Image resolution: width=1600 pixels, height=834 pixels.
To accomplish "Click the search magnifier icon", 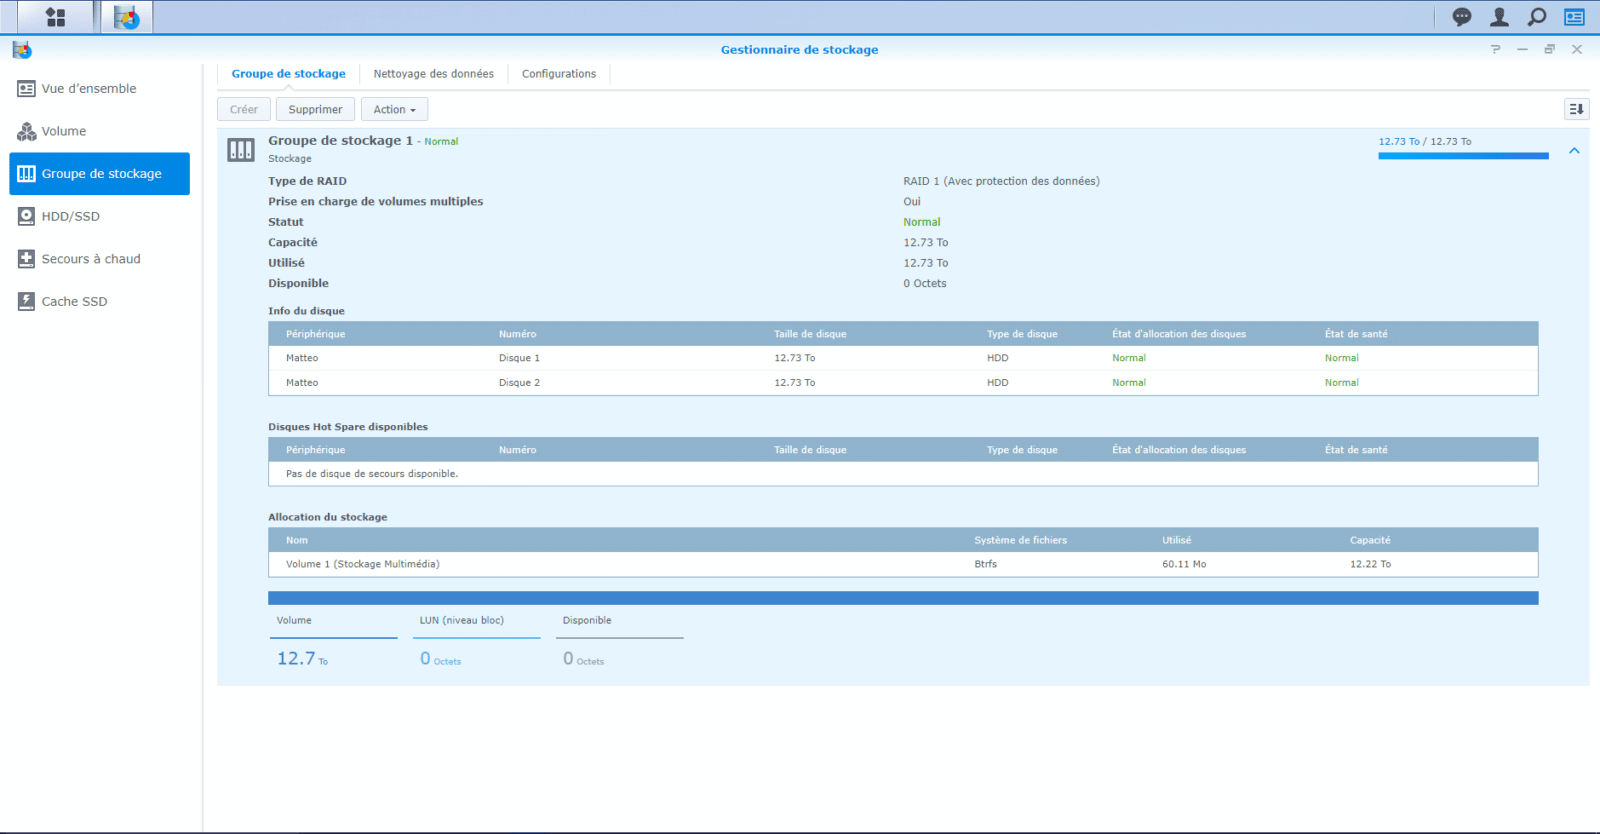I will pos(1537,17).
